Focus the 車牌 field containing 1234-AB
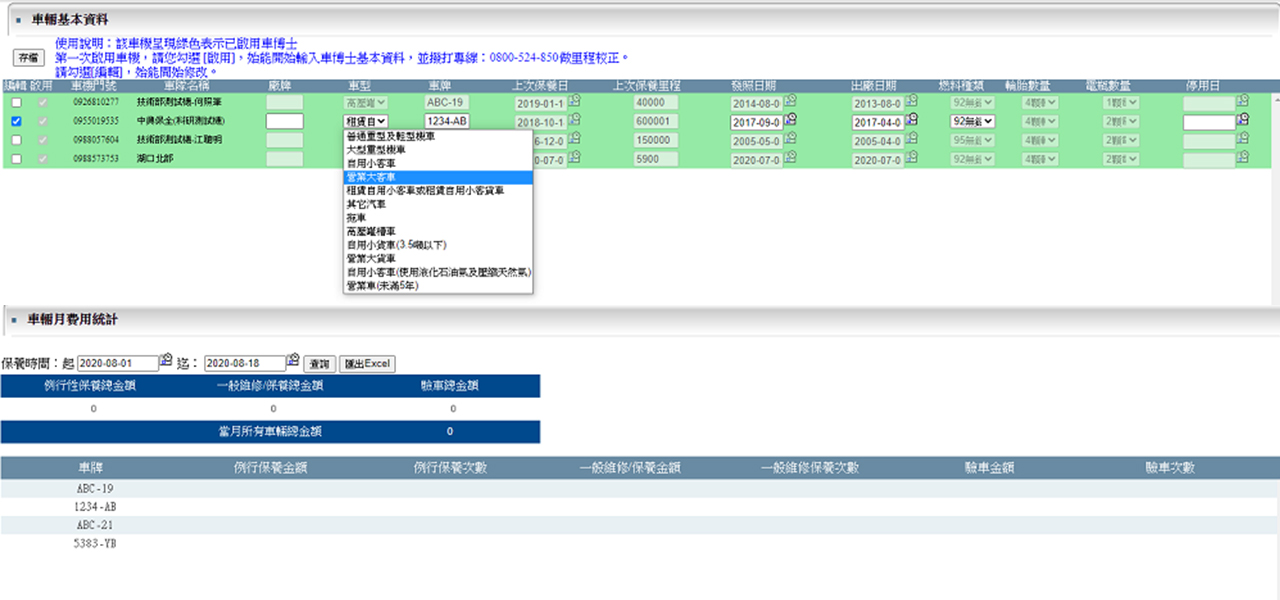Screen dimensions: 1280x600 coord(447,121)
